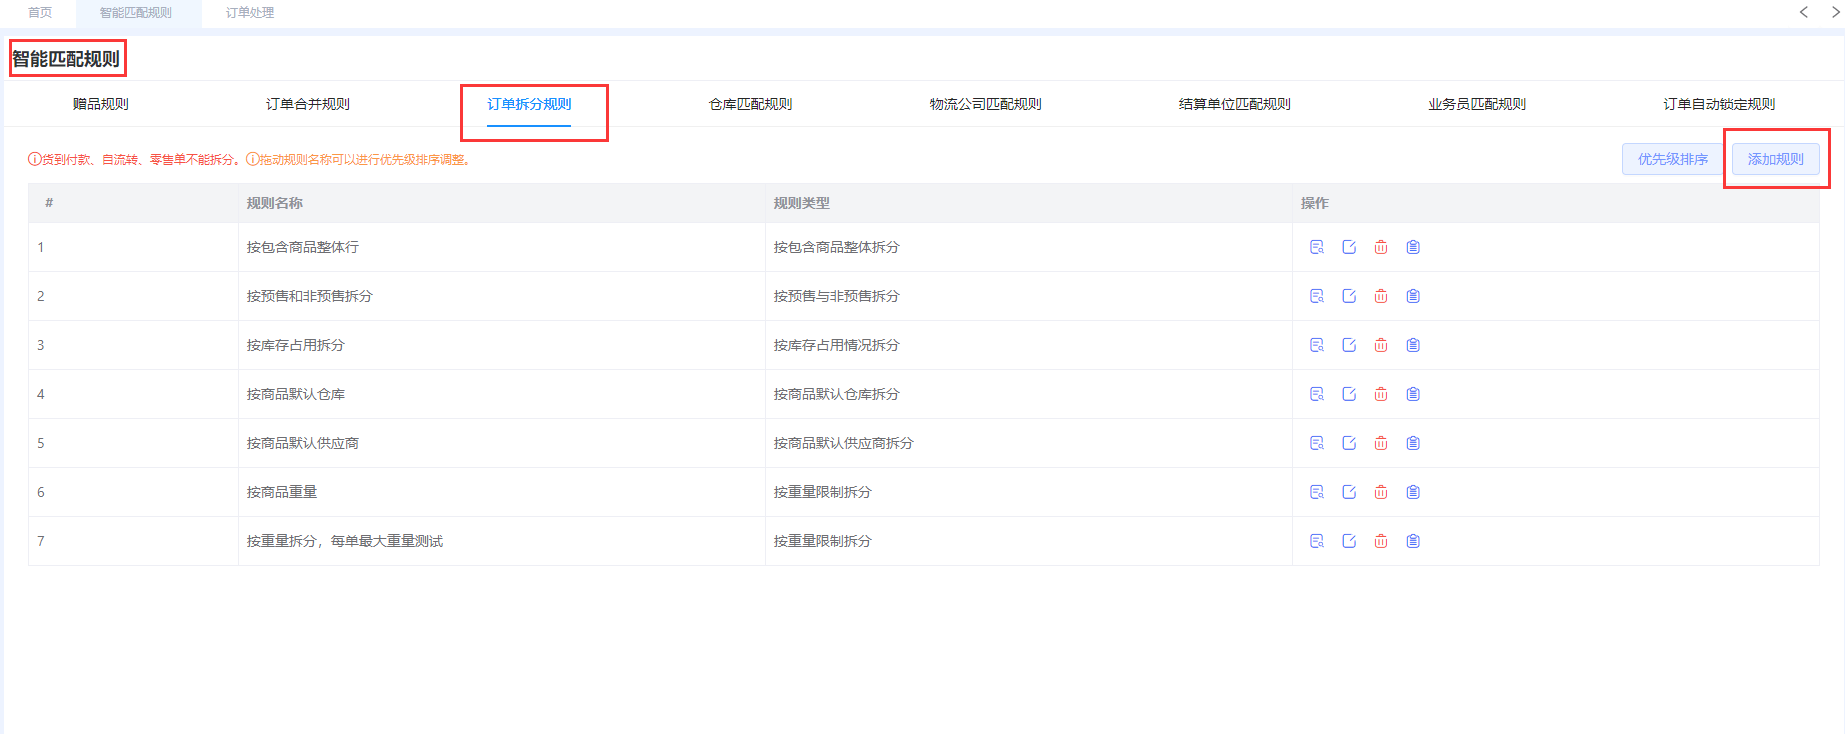Click rule type 按预售与非预售拆分
Image resolution: width=1845 pixels, height=734 pixels.
click(837, 296)
